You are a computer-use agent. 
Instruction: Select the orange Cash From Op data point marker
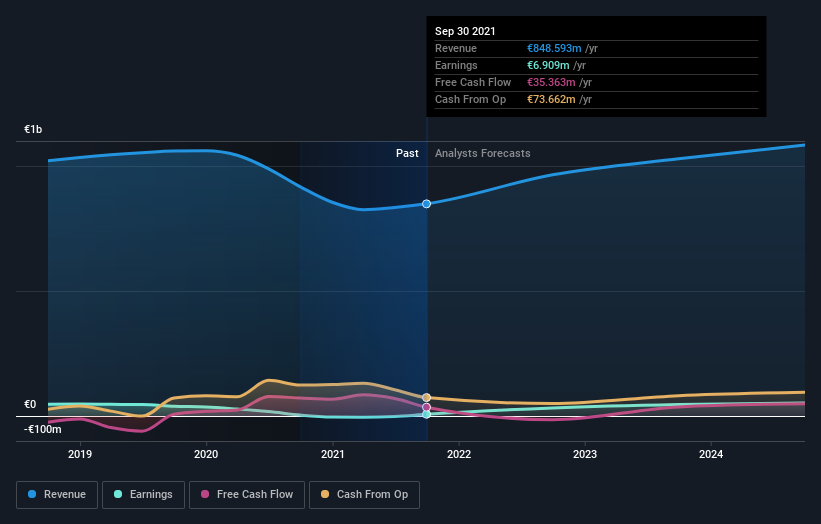[427, 398]
